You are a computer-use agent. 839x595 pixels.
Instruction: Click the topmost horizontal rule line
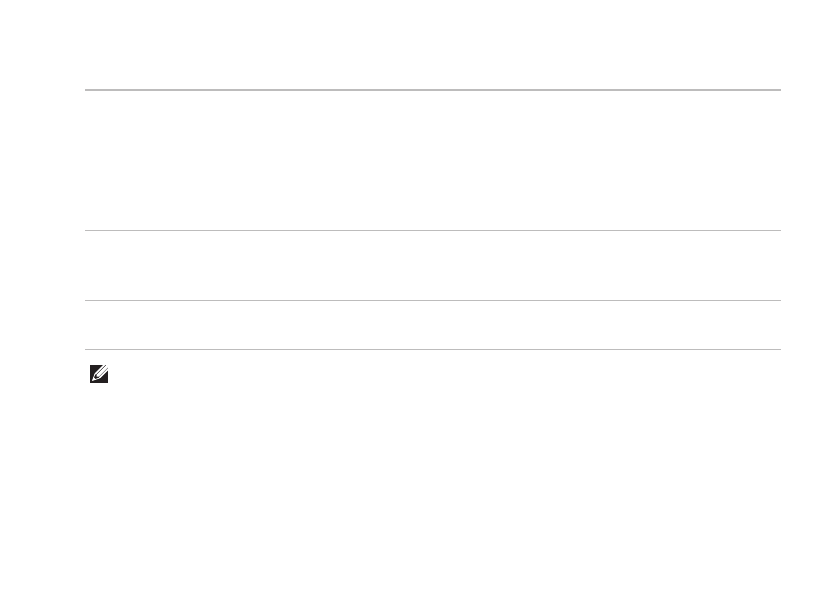pyautogui.click(x=431, y=91)
